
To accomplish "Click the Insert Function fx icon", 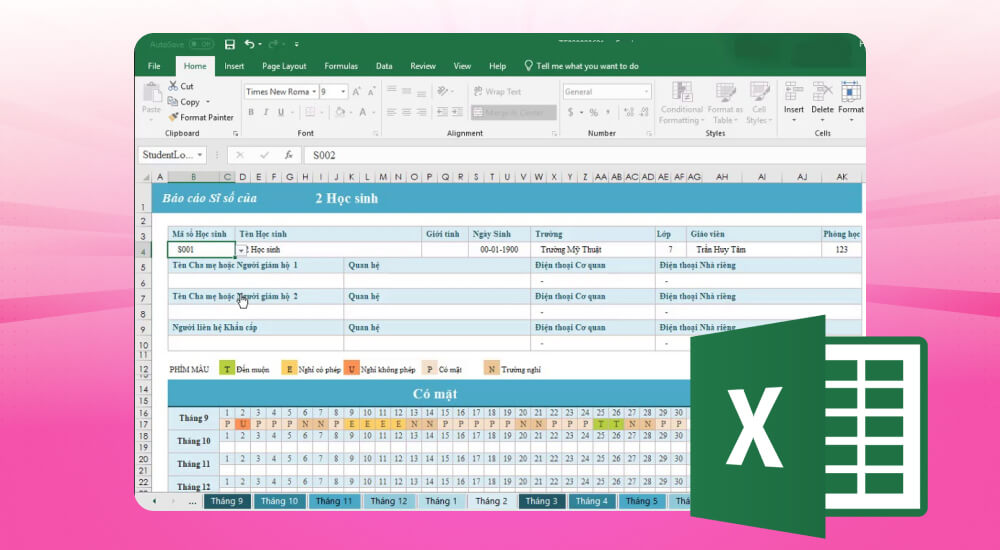I will pos(289,155).
